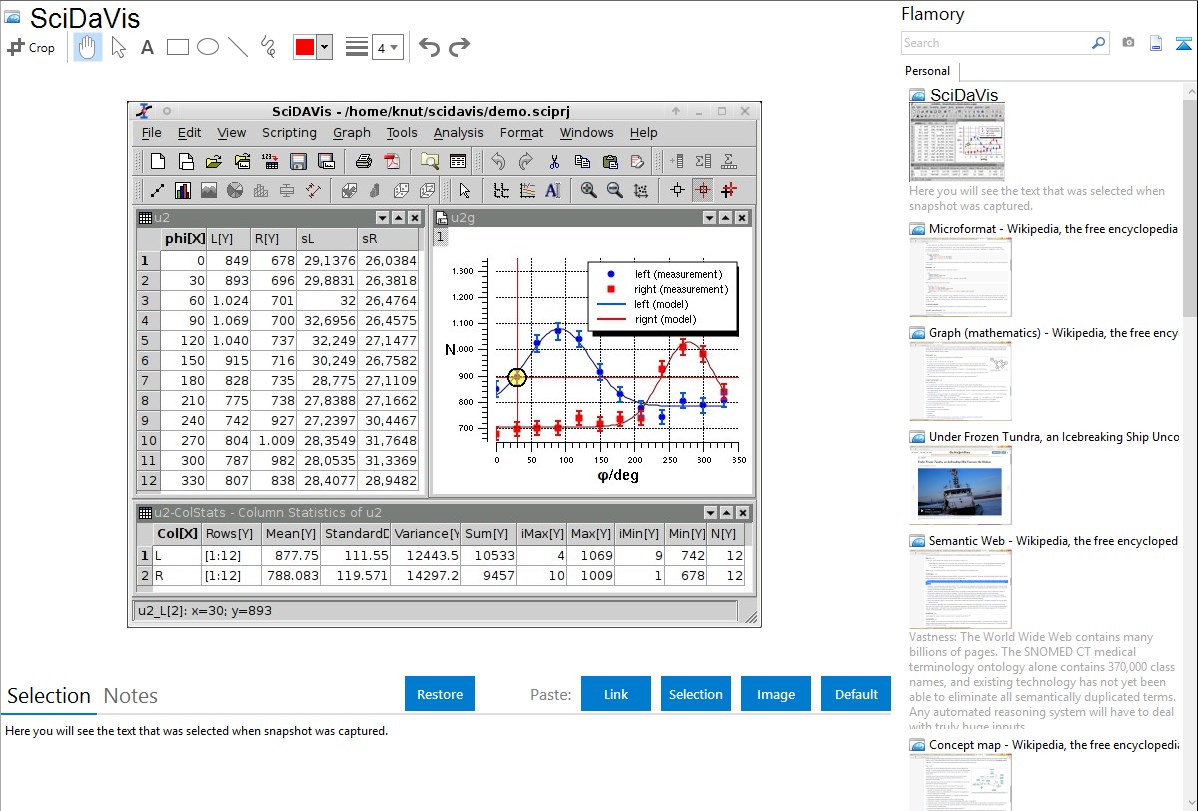
Task: Open the Windows menu in SciDAVis
Action: [x=586, y=133]
